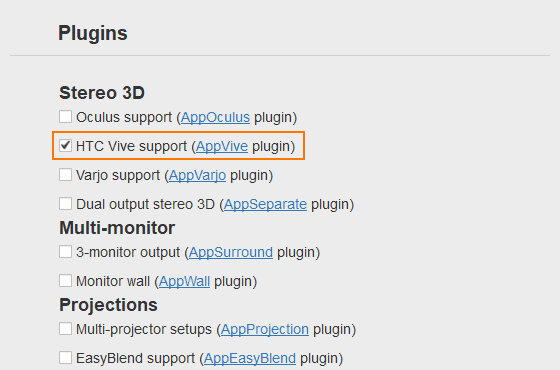Click the AppWall link
The image size is (560, 370).
[184, 281]
